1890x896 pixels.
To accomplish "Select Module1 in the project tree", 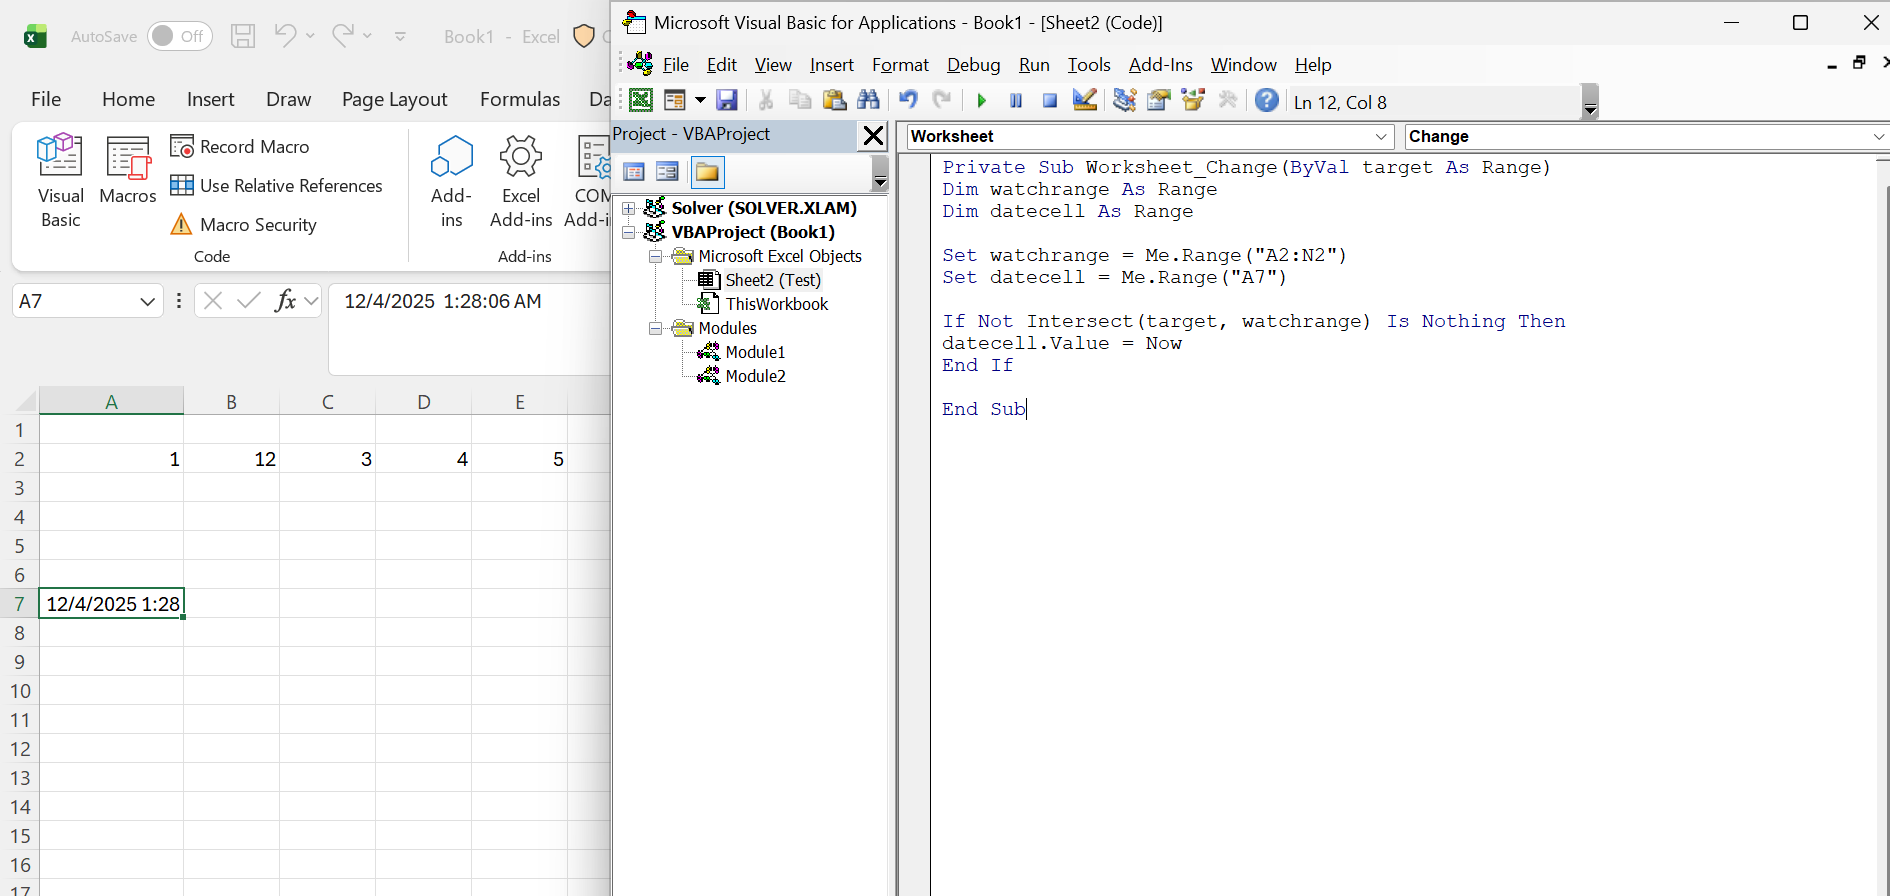I will pos(754,352).
